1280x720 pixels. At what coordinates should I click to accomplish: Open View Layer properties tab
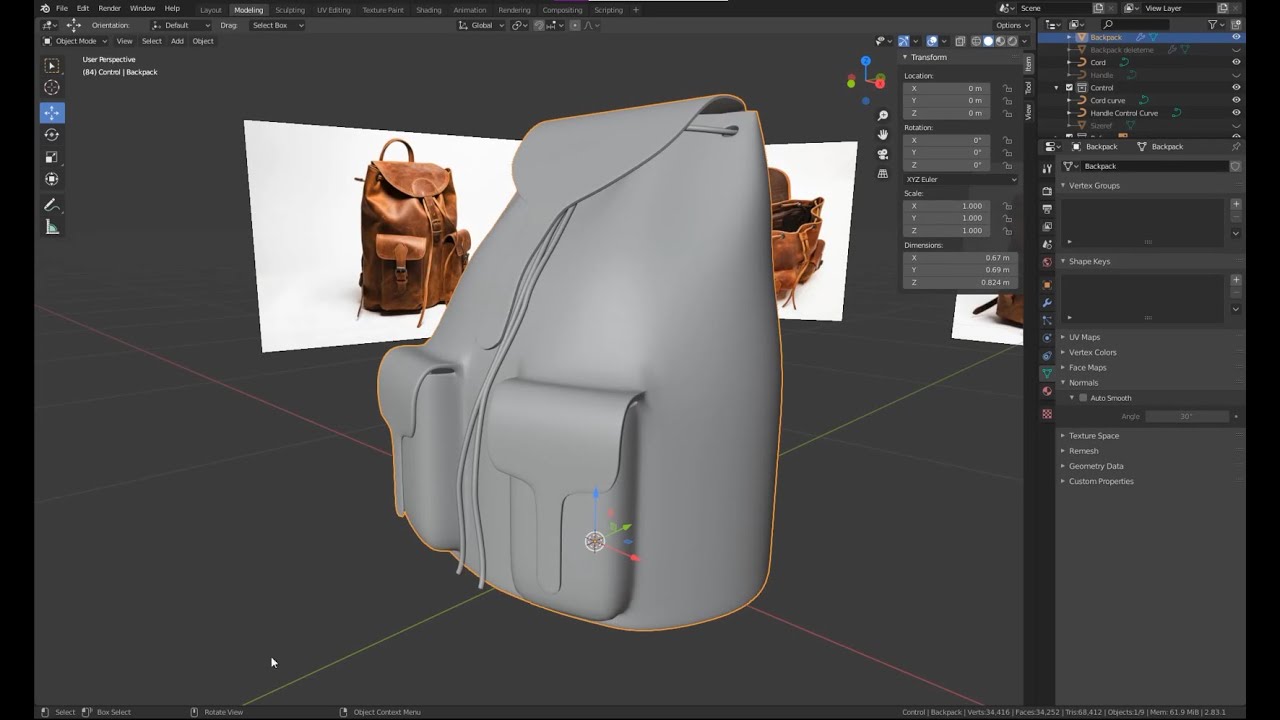click(x=1047, y=227)
